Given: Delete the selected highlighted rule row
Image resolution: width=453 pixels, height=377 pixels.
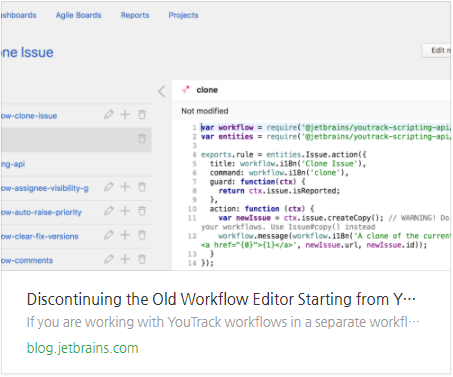Looking at the screenshot, I should pyautogui.click(x=142, y=139).
